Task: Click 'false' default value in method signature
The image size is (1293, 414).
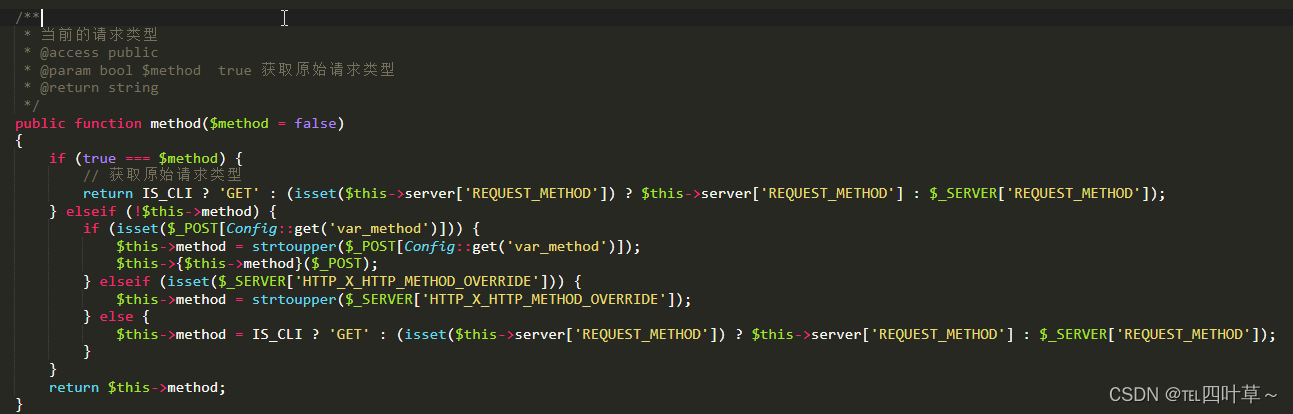Action: (315, 123)
